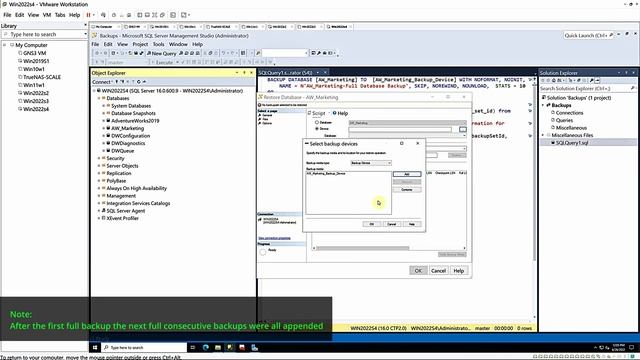Open Script in the Restore Database dialog

click(317, 113)
